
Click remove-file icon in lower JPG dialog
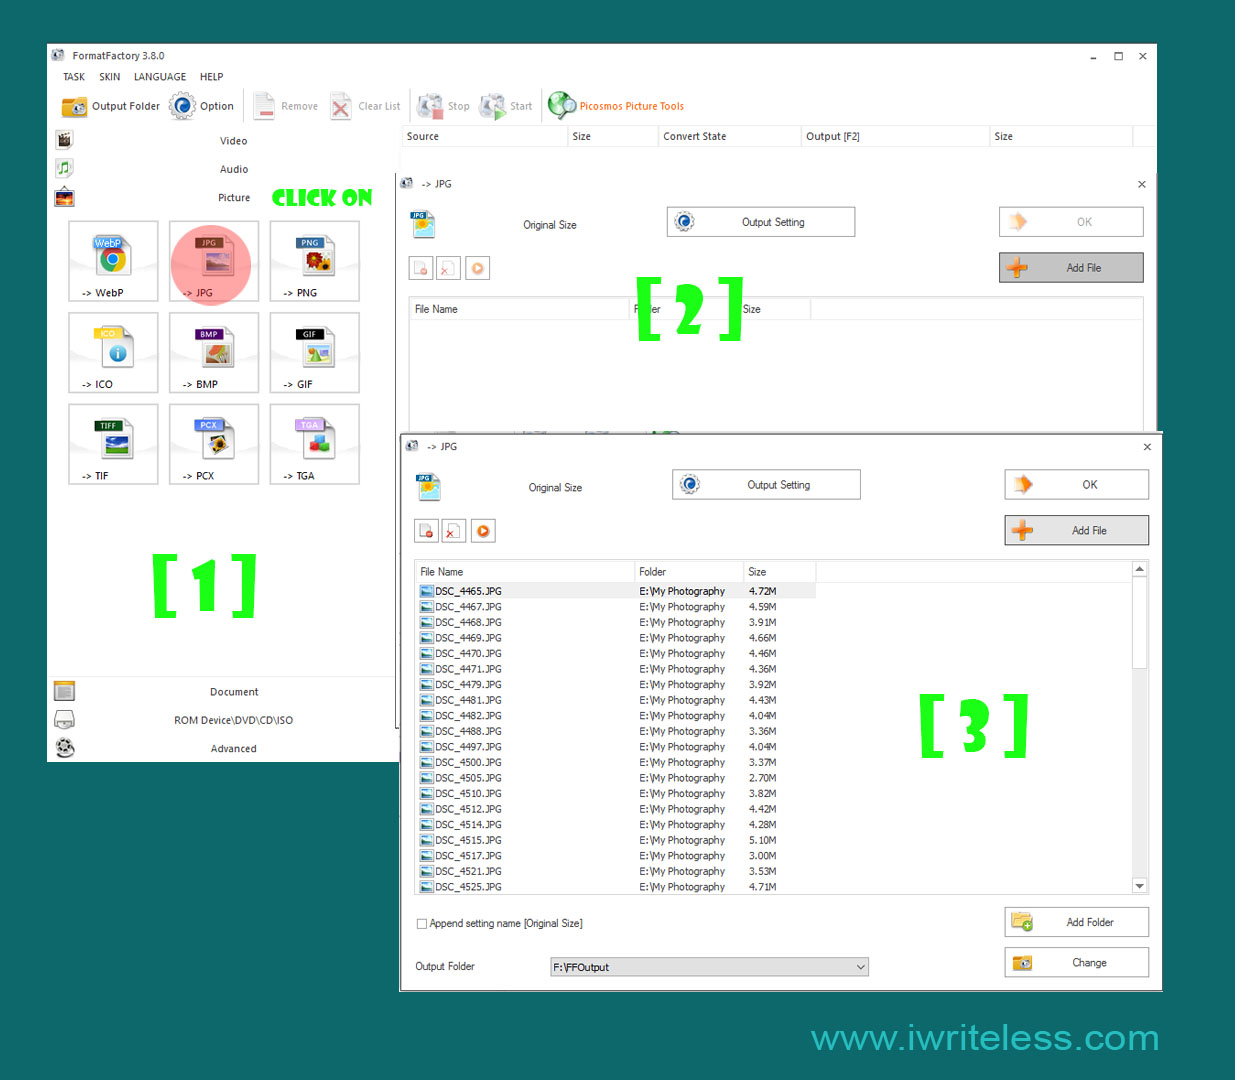pyautogui.click(x=426, y=531)
